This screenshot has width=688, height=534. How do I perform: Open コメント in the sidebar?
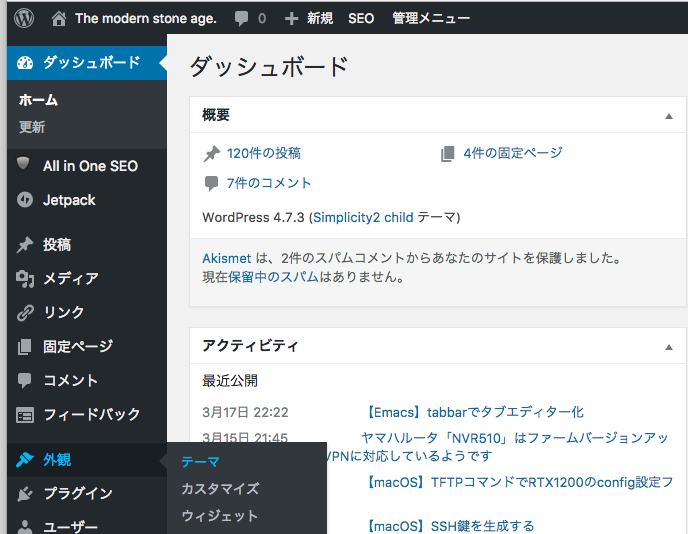87,380
